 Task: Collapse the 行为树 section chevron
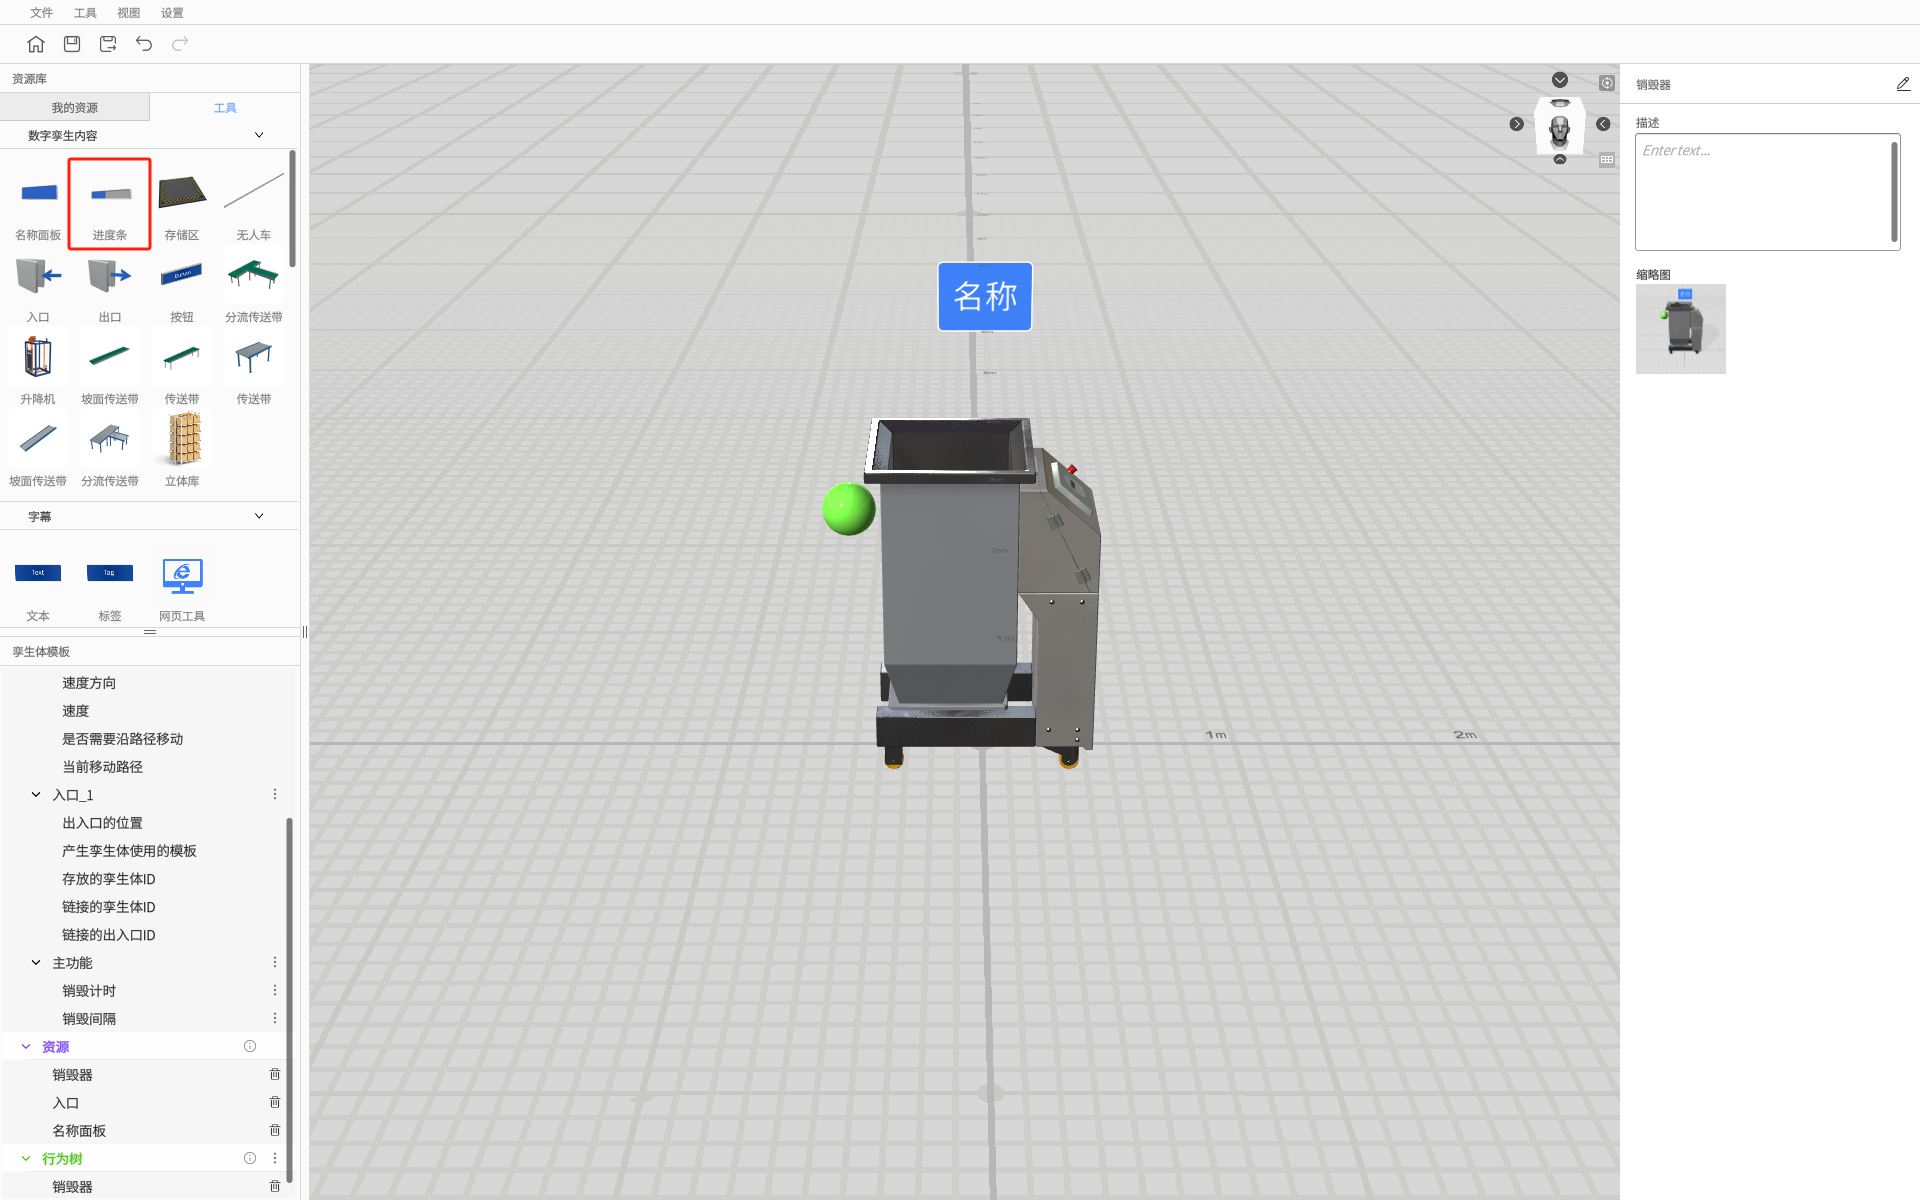coord(26,1158)
